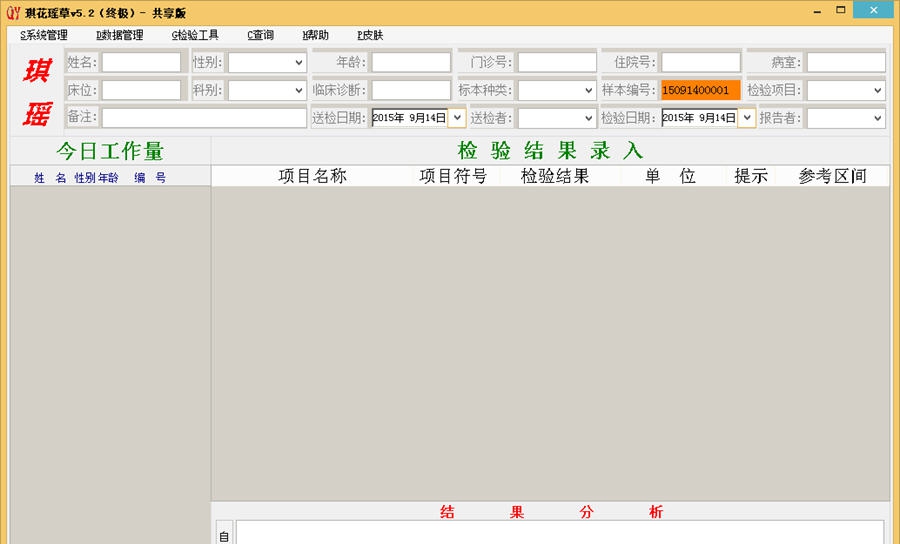Open the S系统管理 menu
This screenshot has width=900, height=544.
44,35
